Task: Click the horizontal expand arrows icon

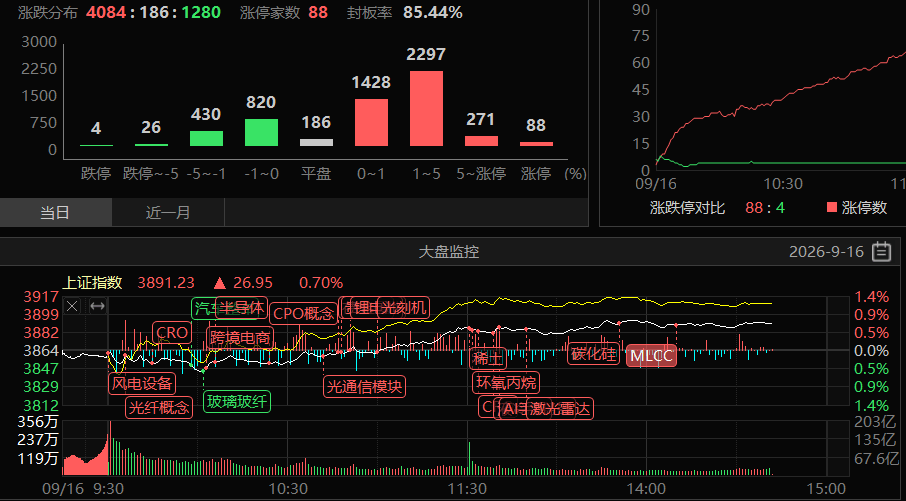Action: (x=97, y=306)
